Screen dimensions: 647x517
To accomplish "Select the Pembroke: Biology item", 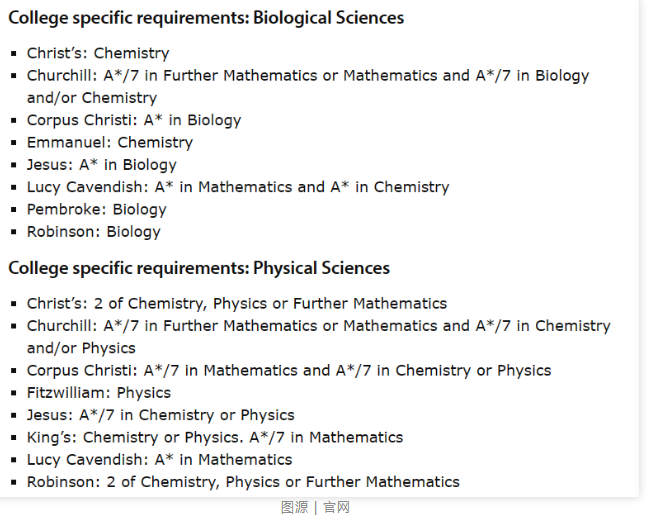I will (97, 209).
